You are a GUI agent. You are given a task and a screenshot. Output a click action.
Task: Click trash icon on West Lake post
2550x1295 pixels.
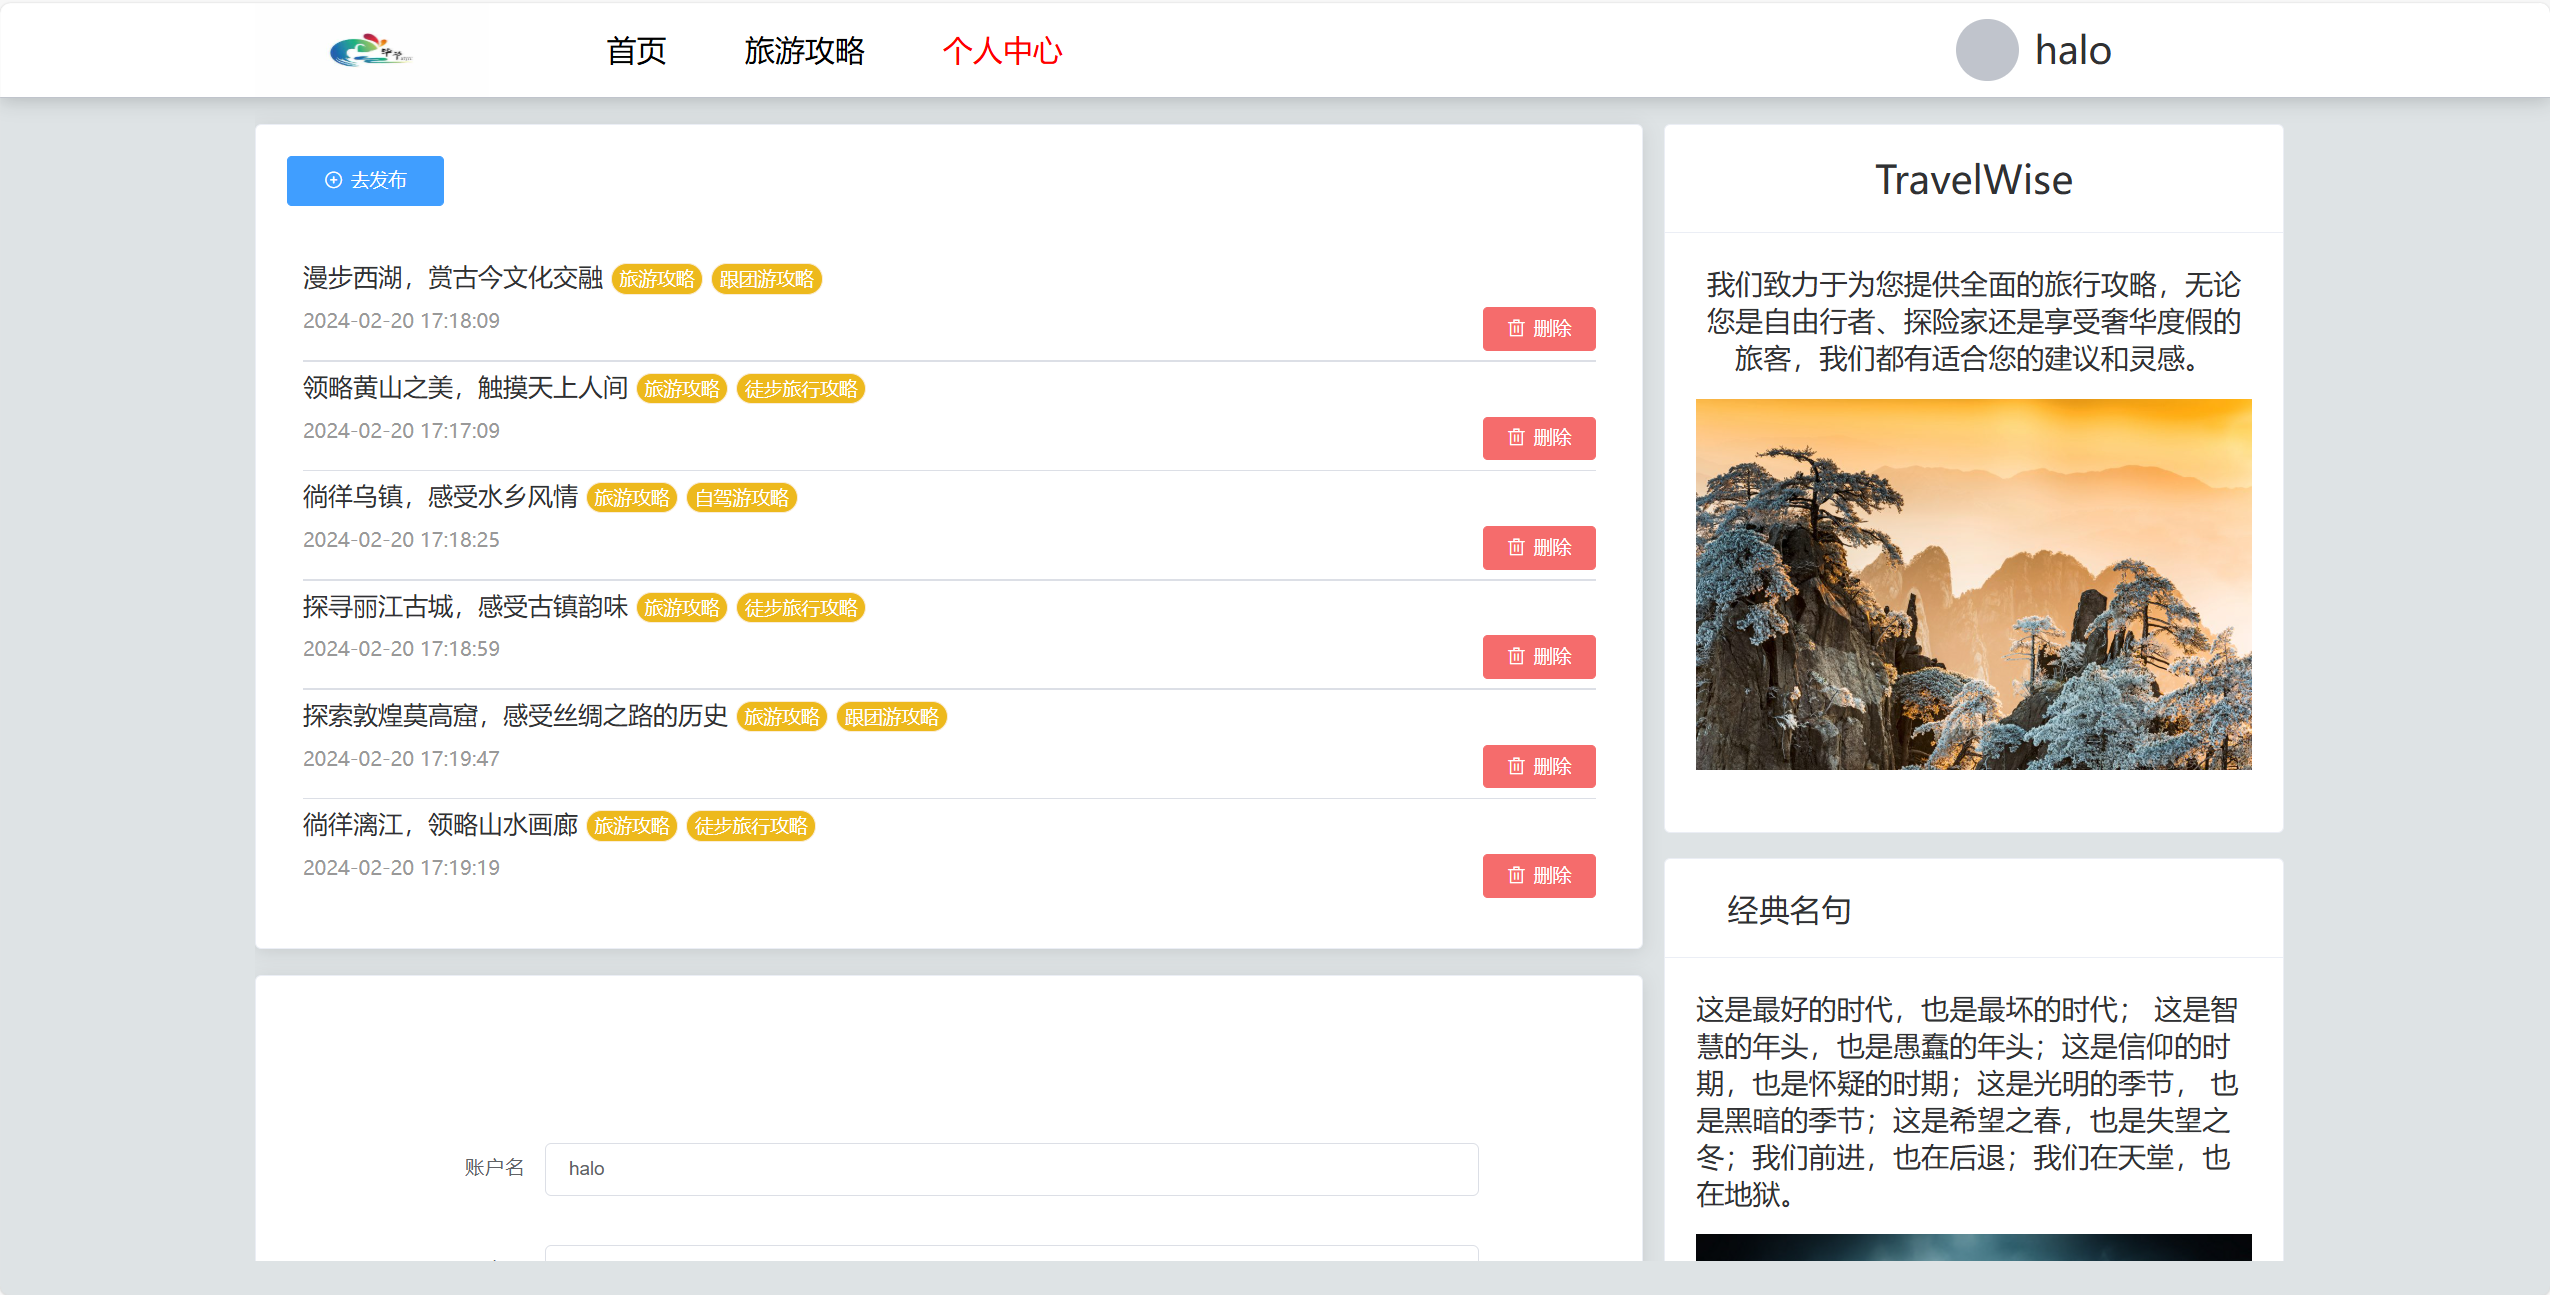click(1516, 329)
